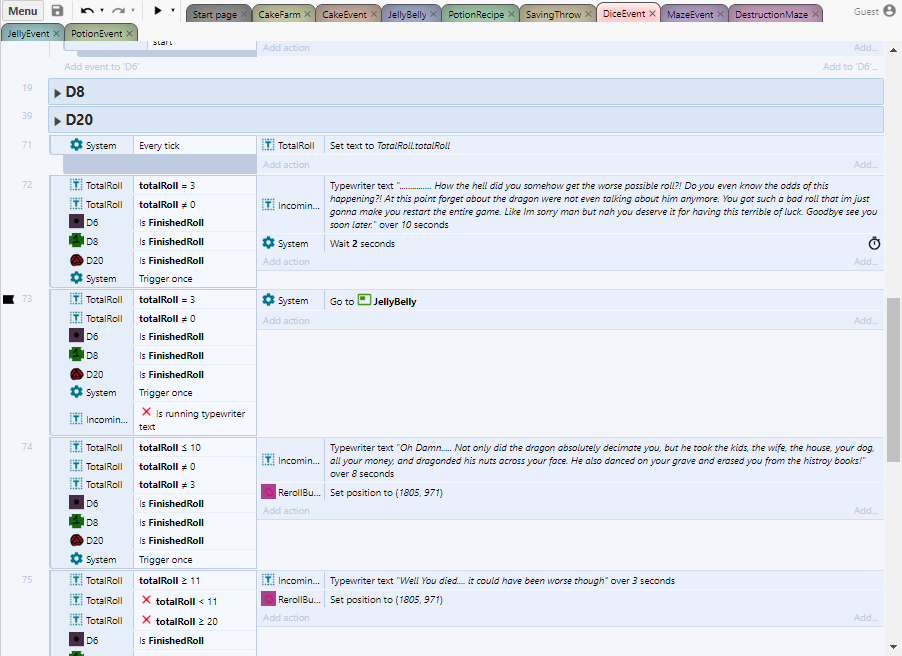Open the Menu button
Viewport: 902px width, 656px height.
(x=23, y=11)
